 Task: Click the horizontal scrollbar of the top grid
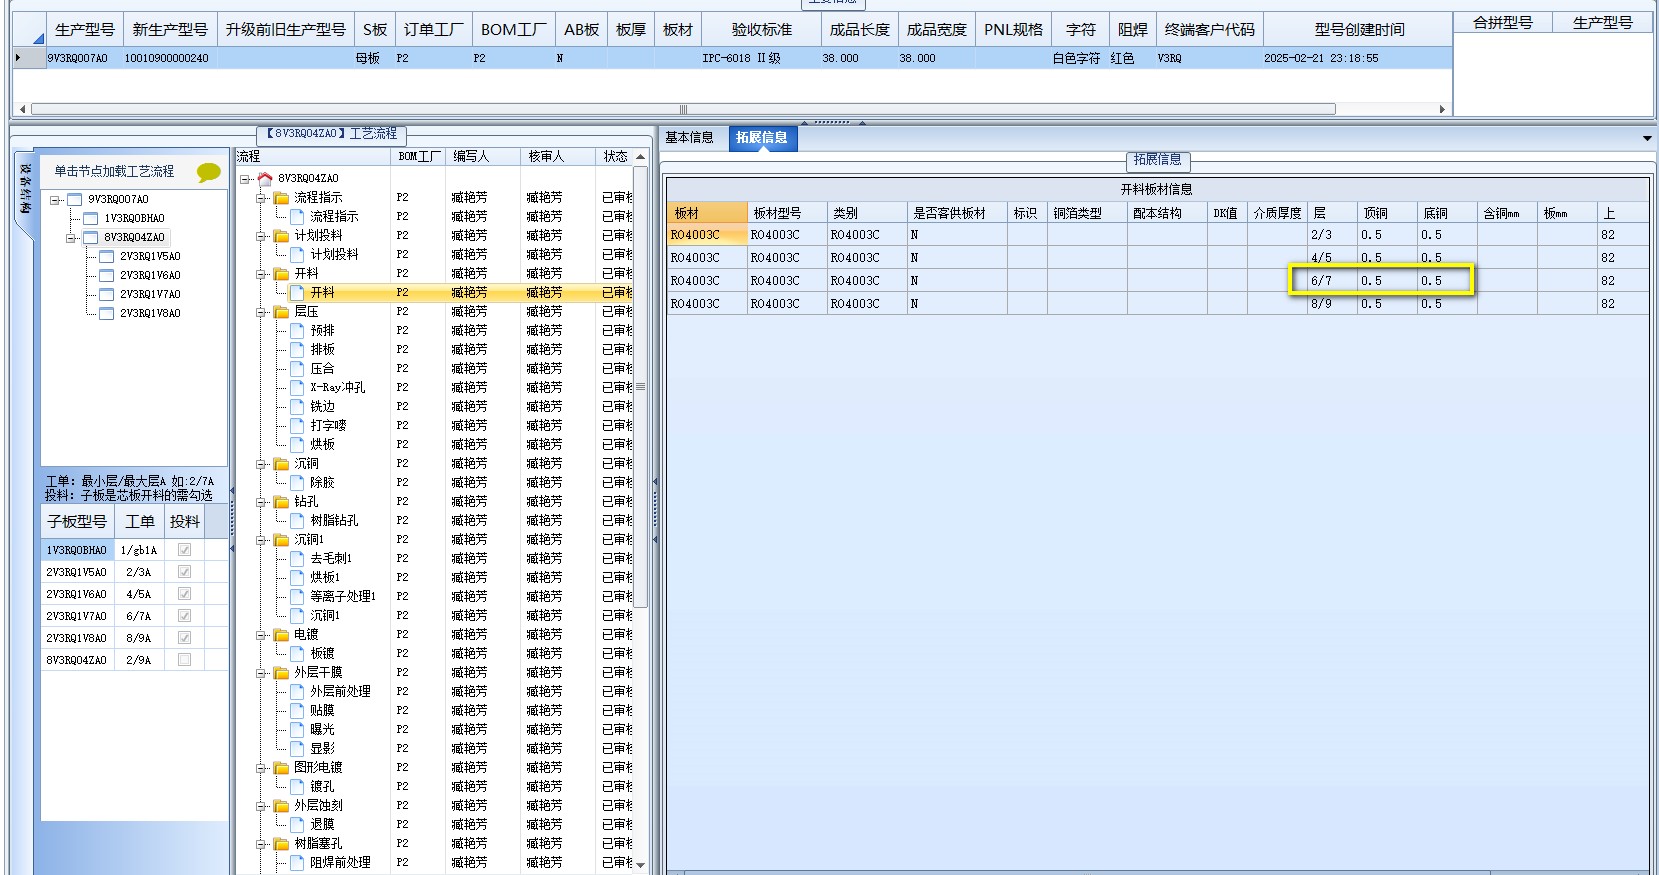click(683, 109)
